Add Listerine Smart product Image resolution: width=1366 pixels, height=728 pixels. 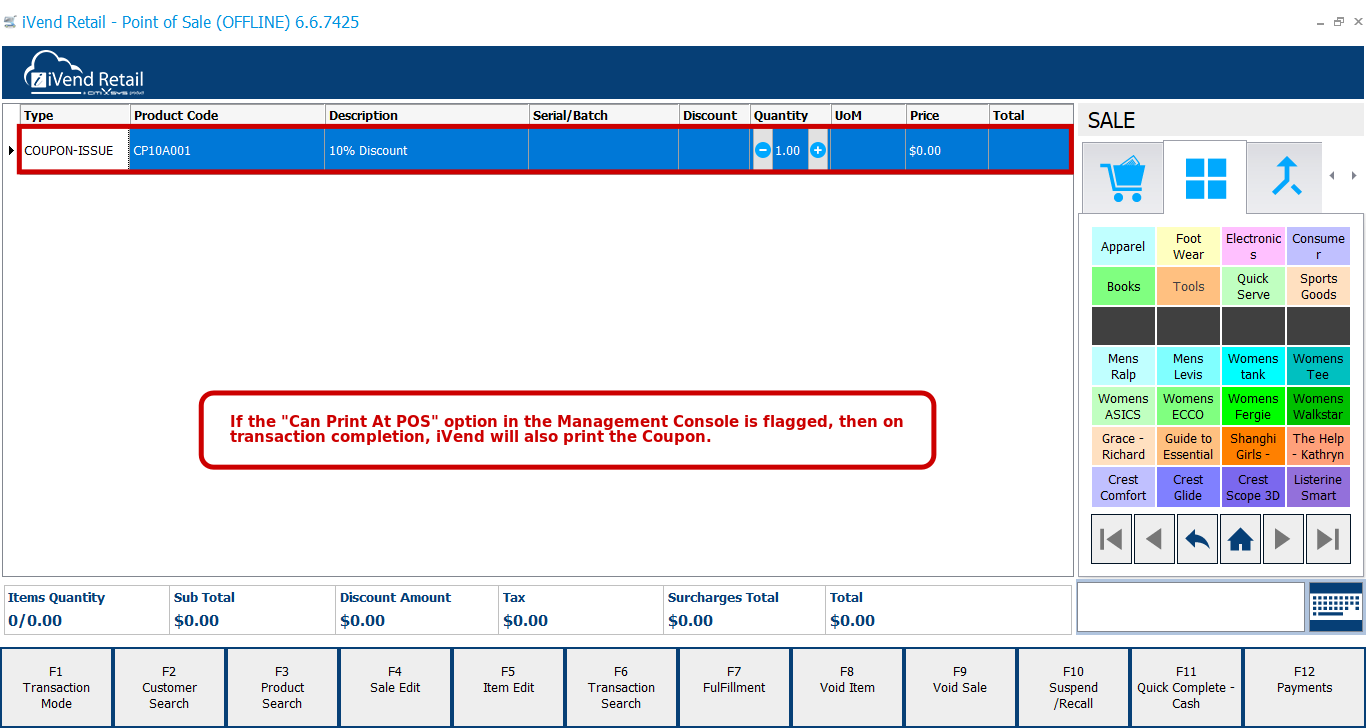coord(1318,487)
